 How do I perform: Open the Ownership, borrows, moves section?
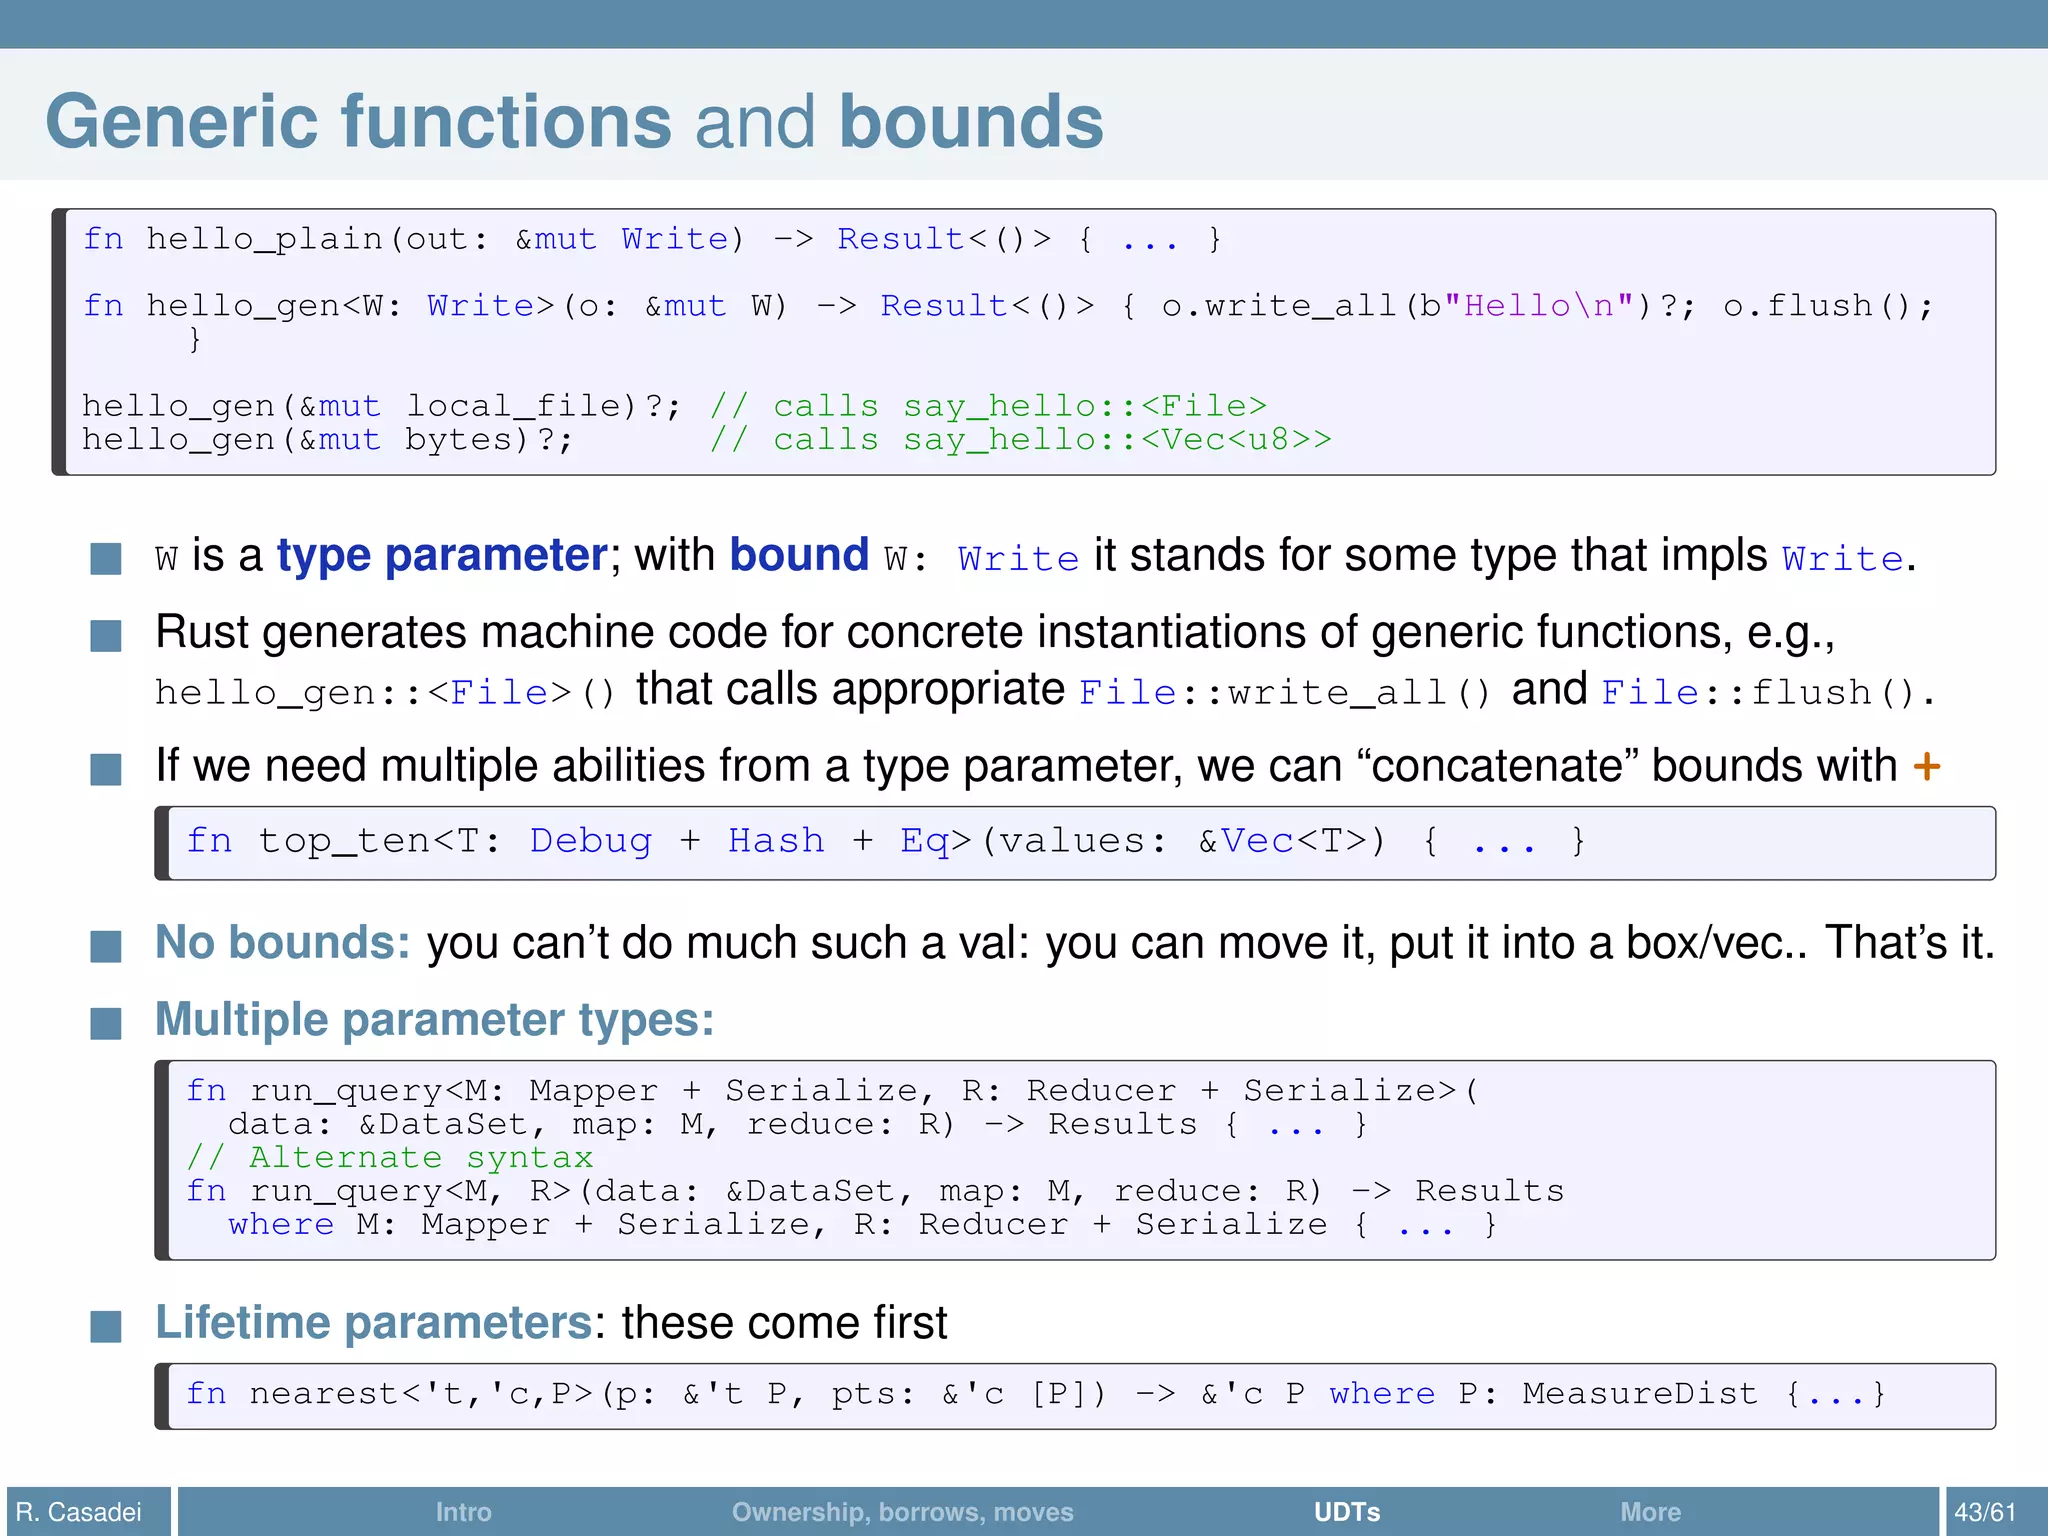tap(902, 1511)
